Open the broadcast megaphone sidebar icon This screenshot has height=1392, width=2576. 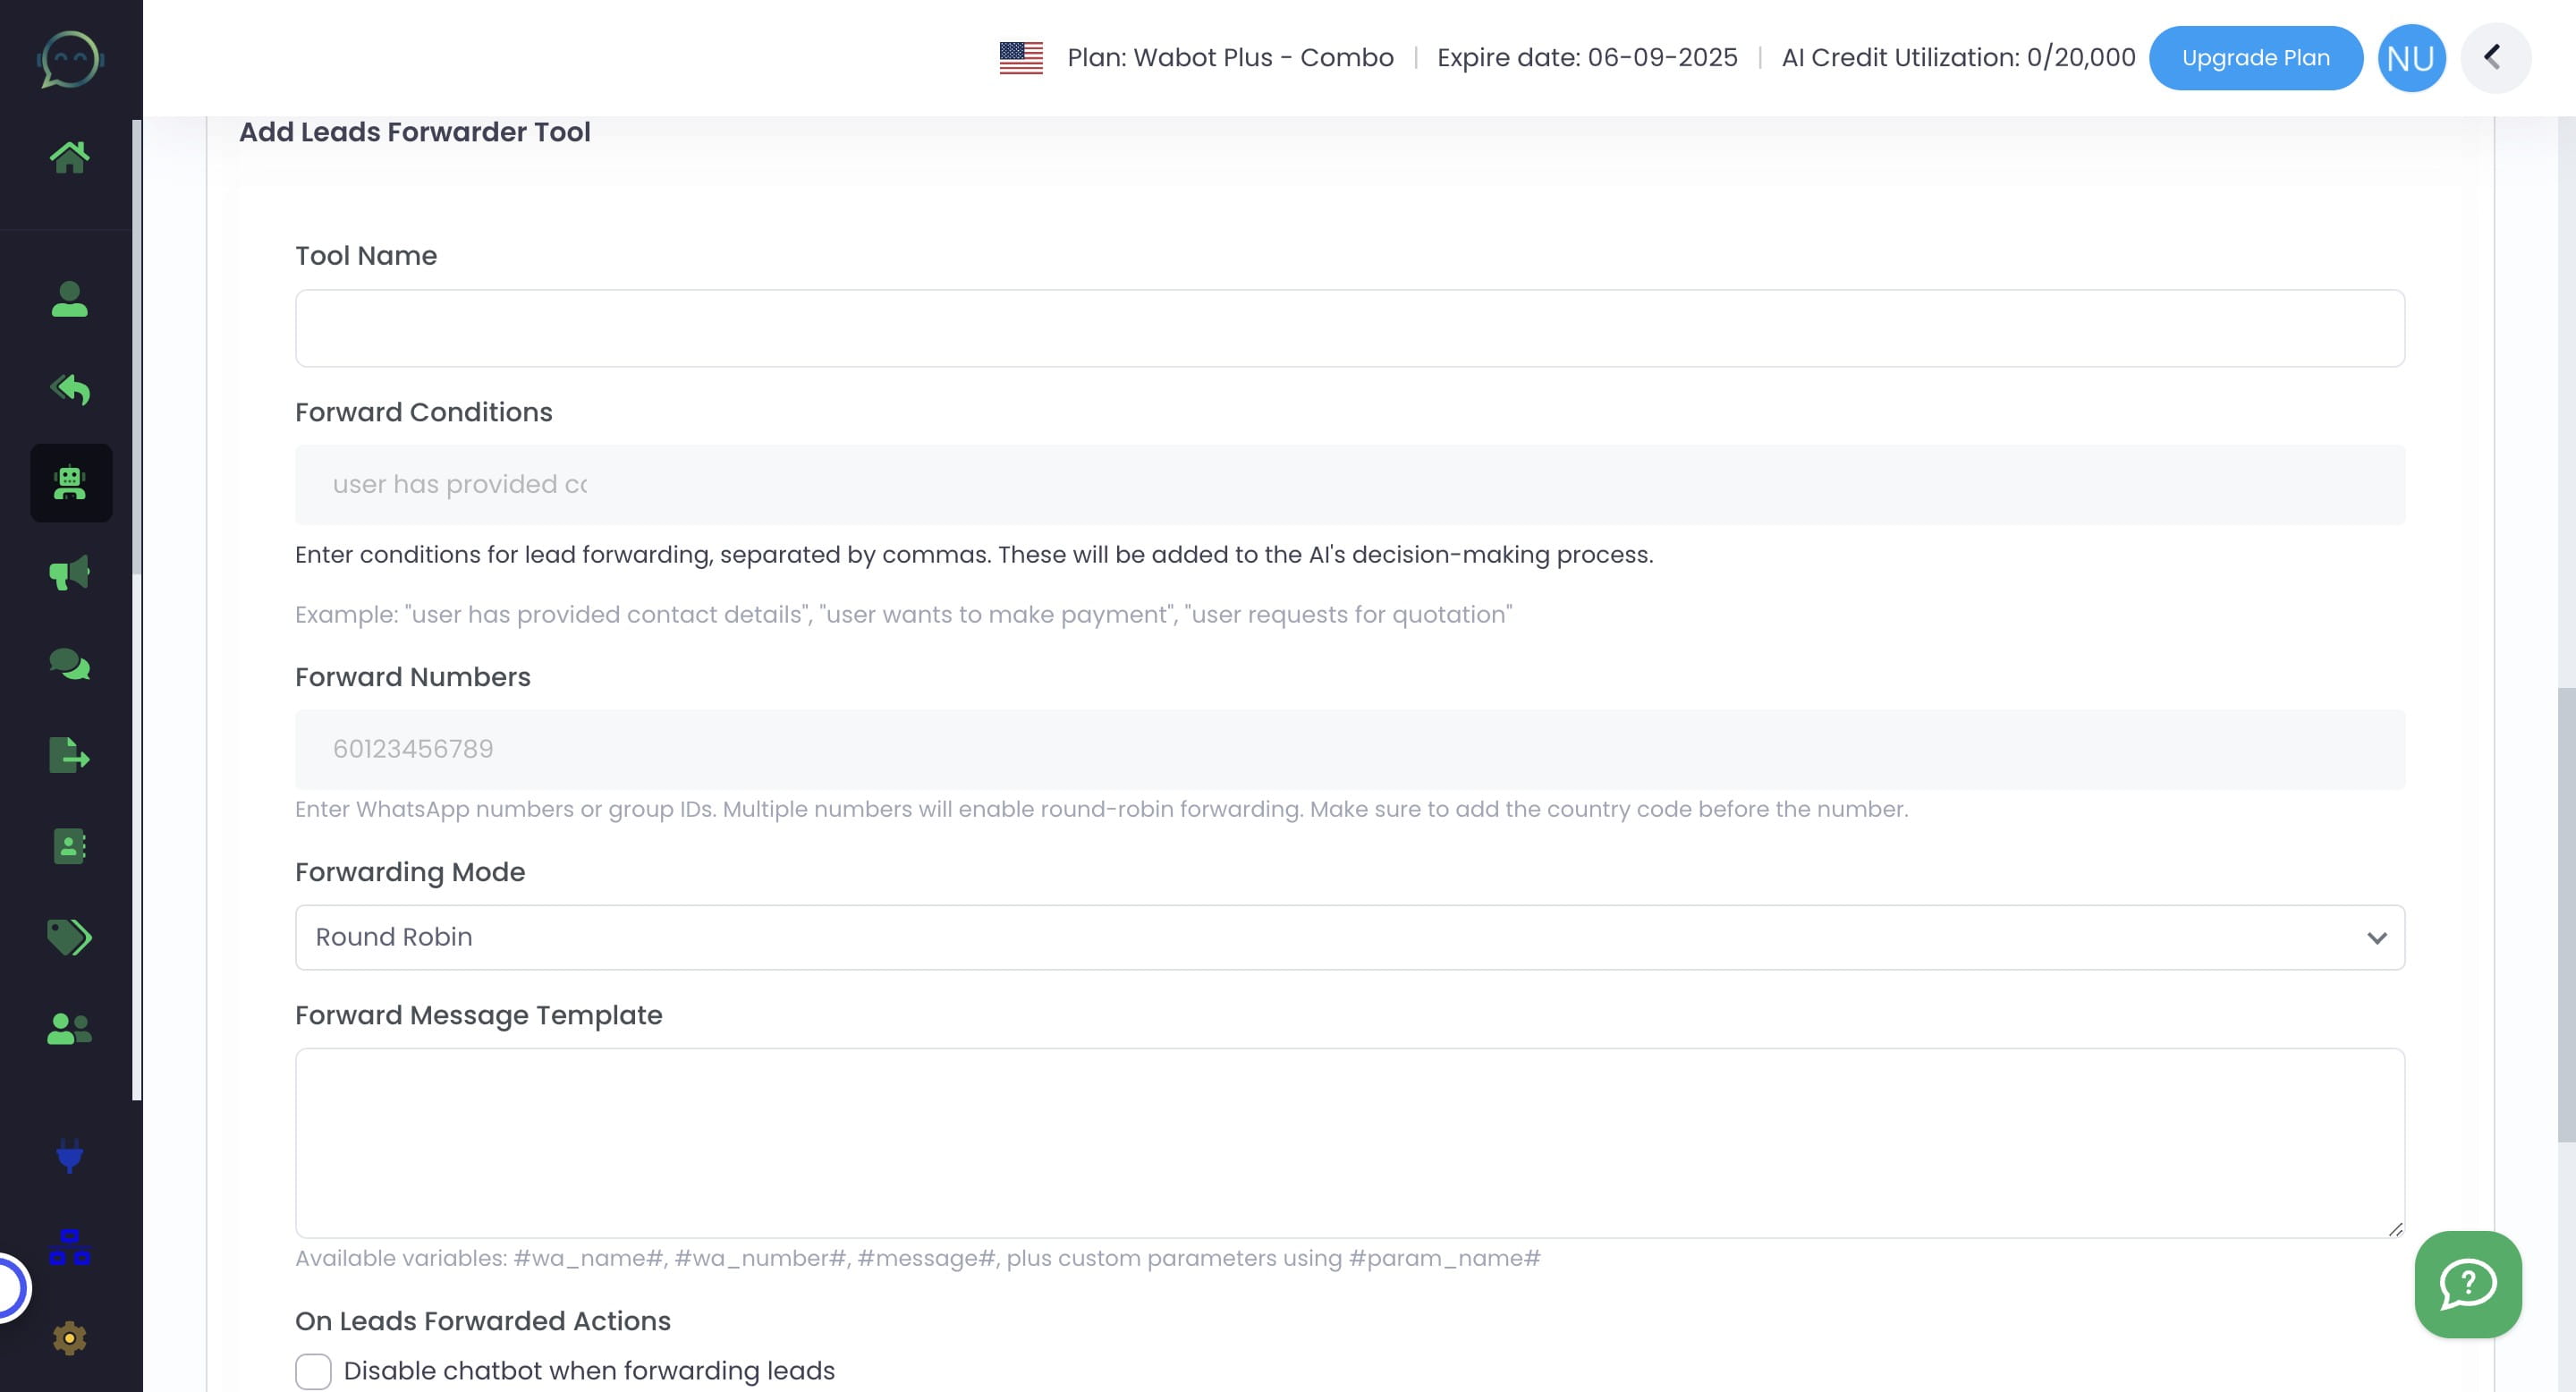(x=69, y=573)
